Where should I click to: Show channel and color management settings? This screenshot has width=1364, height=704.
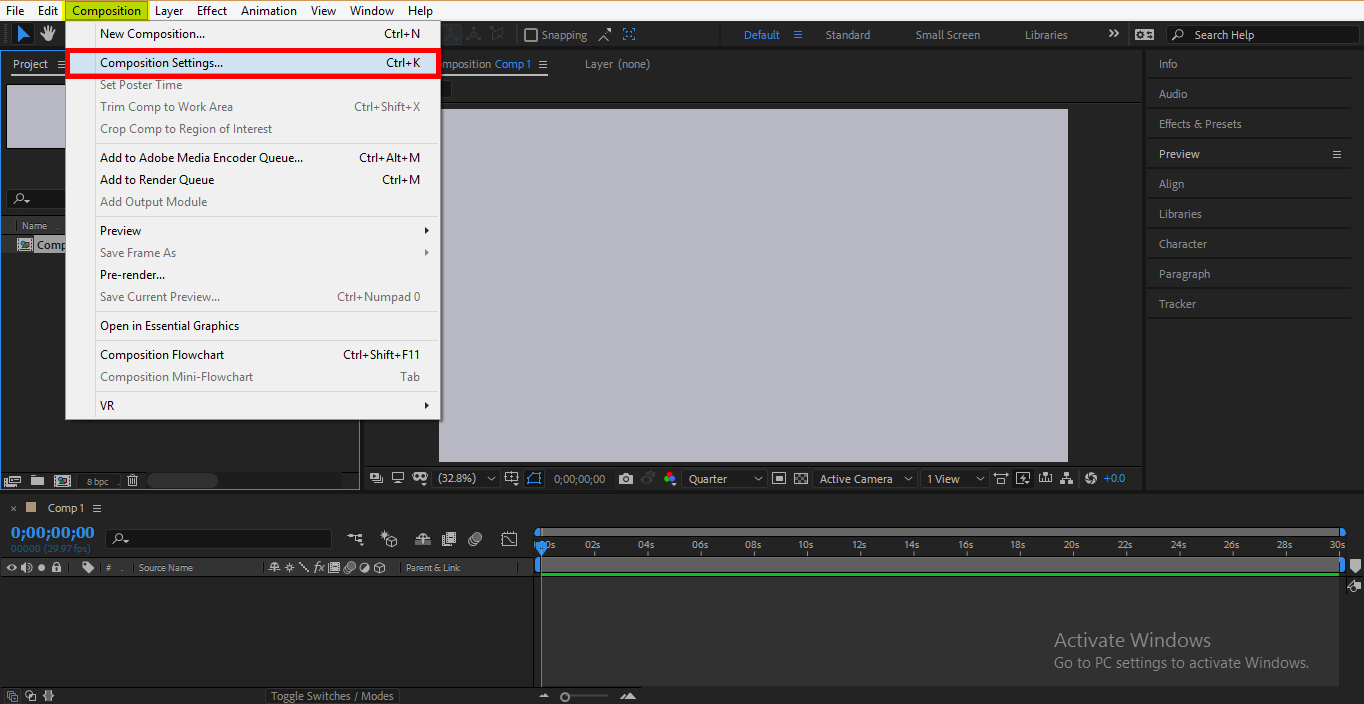pos(670,478)
